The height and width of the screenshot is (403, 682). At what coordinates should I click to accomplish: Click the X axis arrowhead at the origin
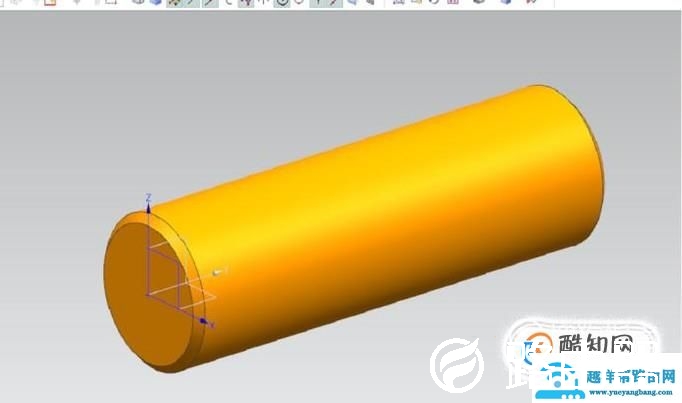(204, 321)
